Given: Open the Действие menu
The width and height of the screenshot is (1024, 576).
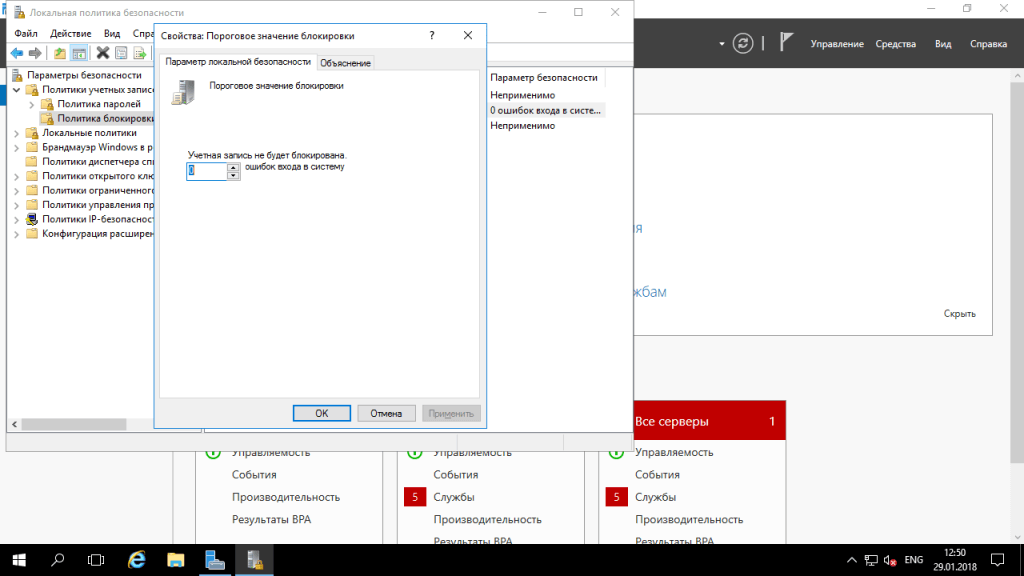Looking at the screenshot, I should tap(70, 33).
